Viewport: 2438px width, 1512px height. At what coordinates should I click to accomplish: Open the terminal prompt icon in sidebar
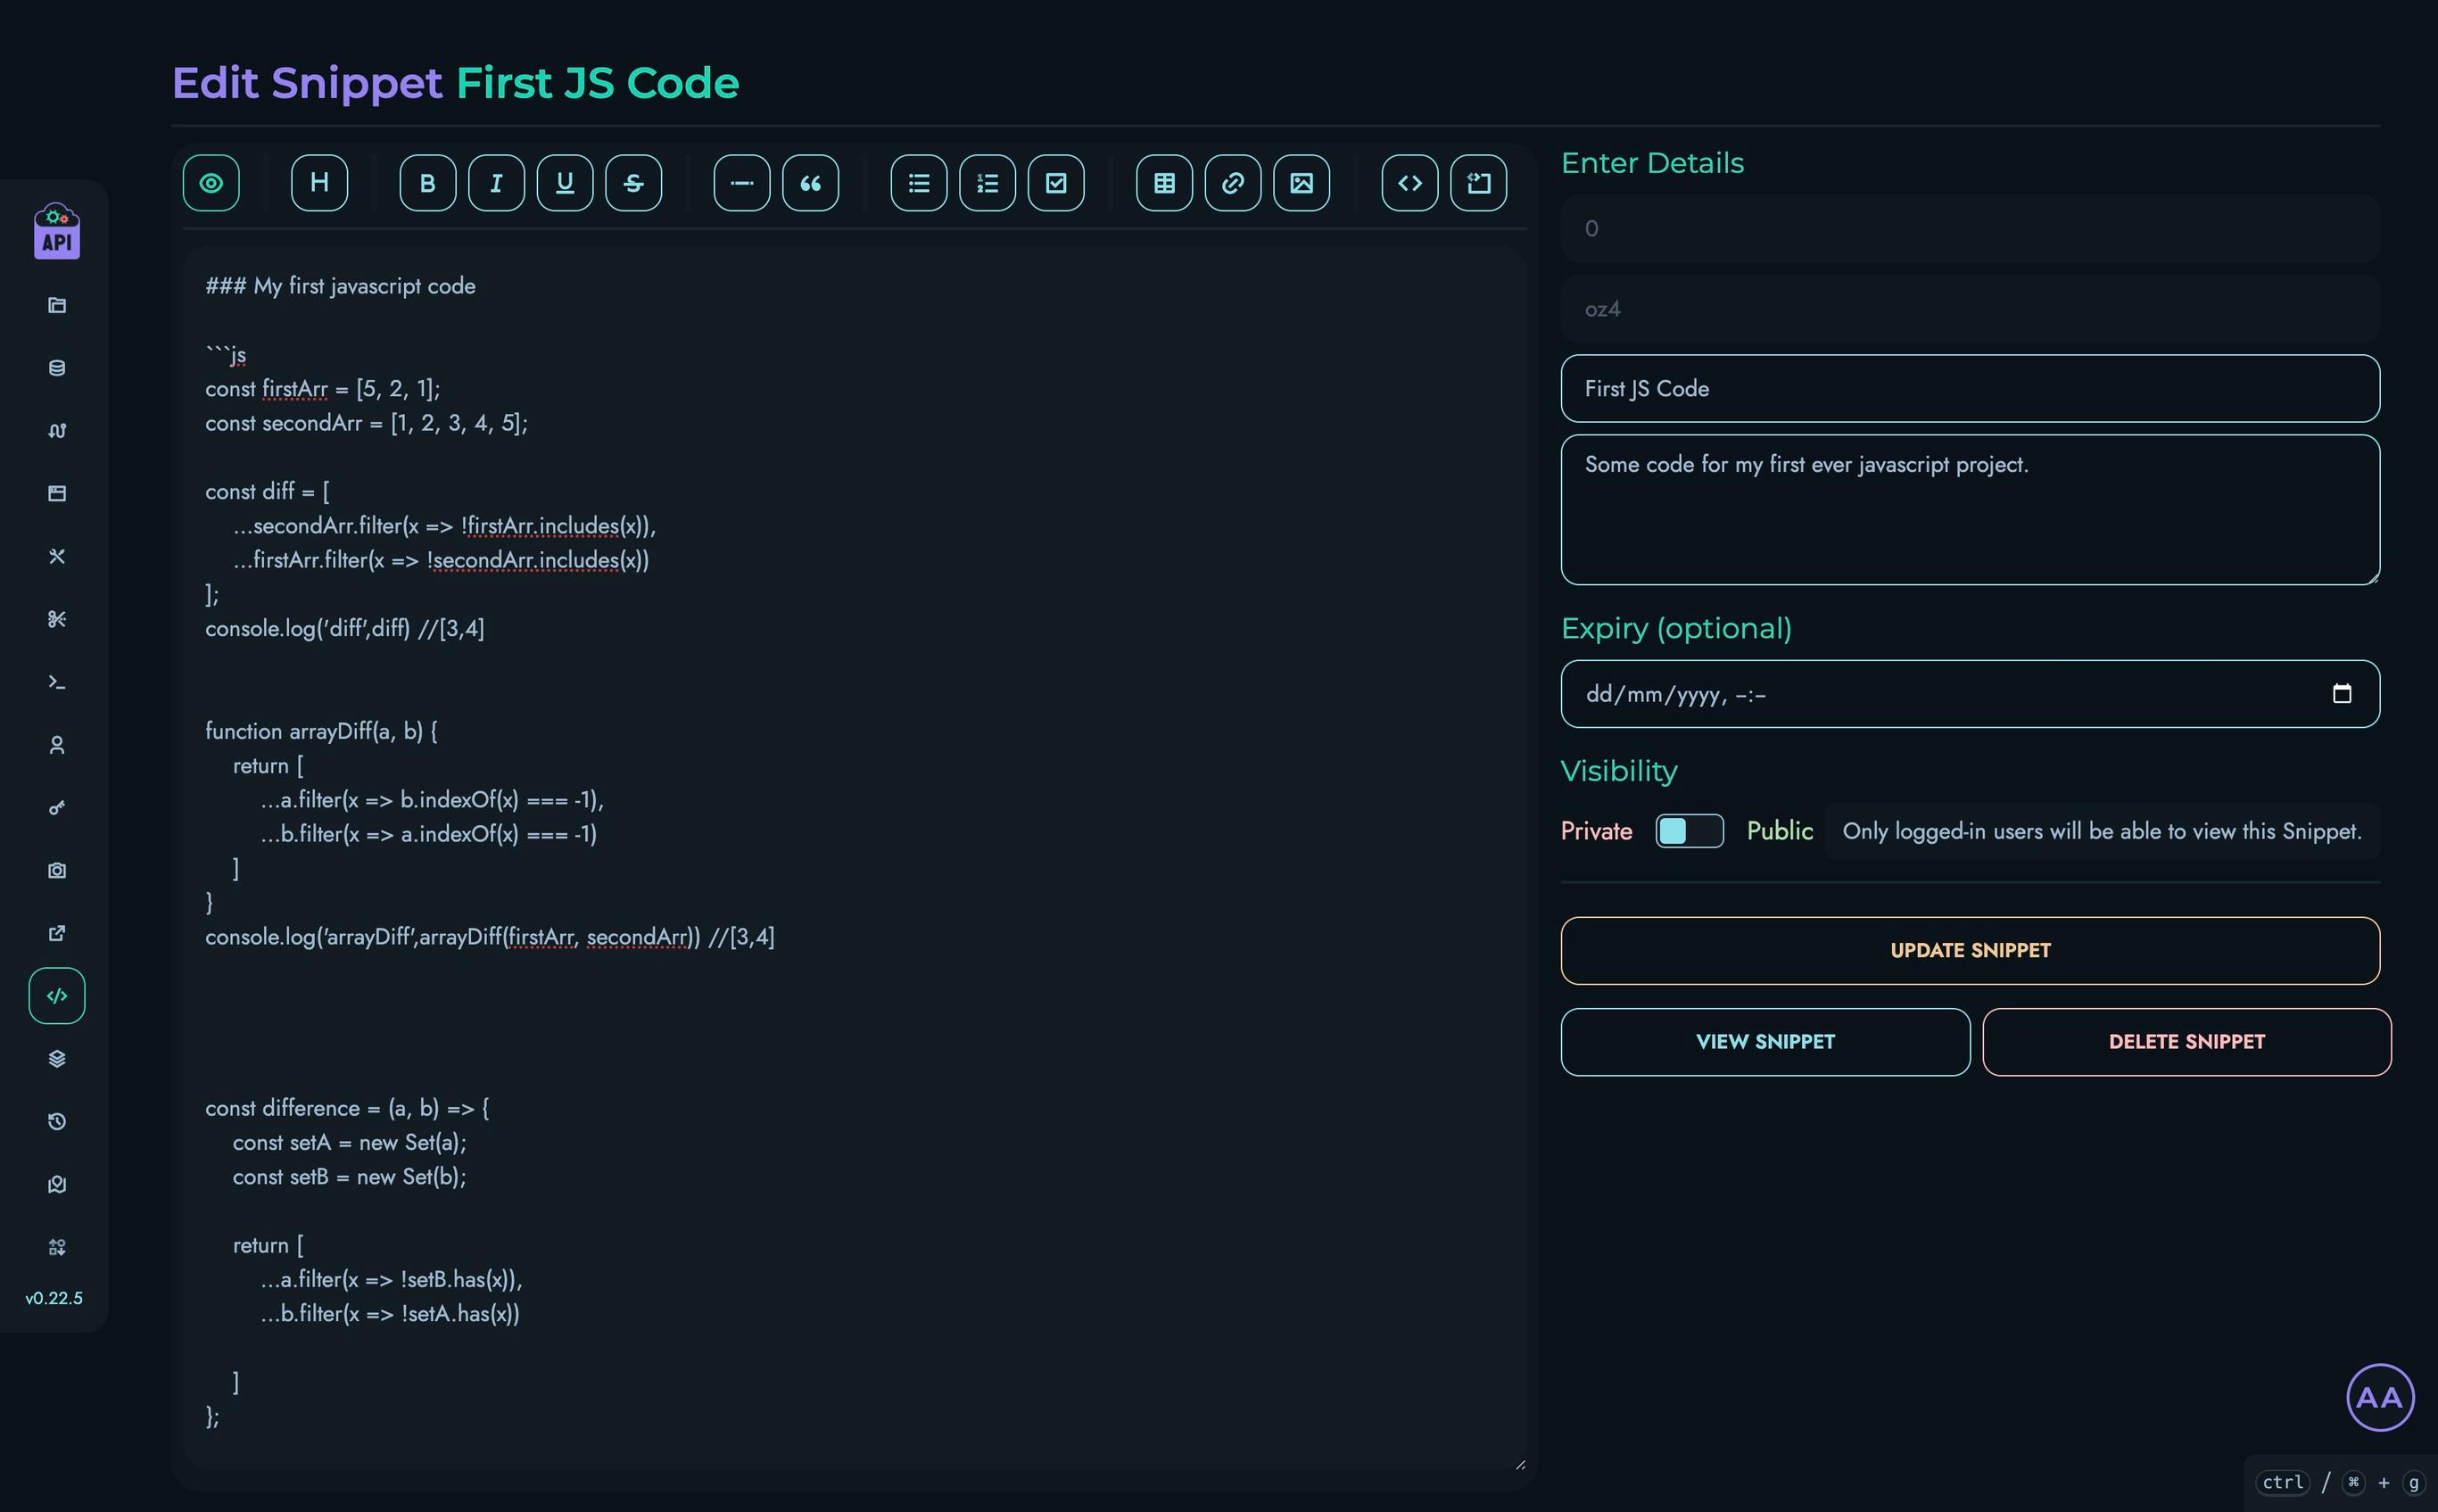point(57,682)
